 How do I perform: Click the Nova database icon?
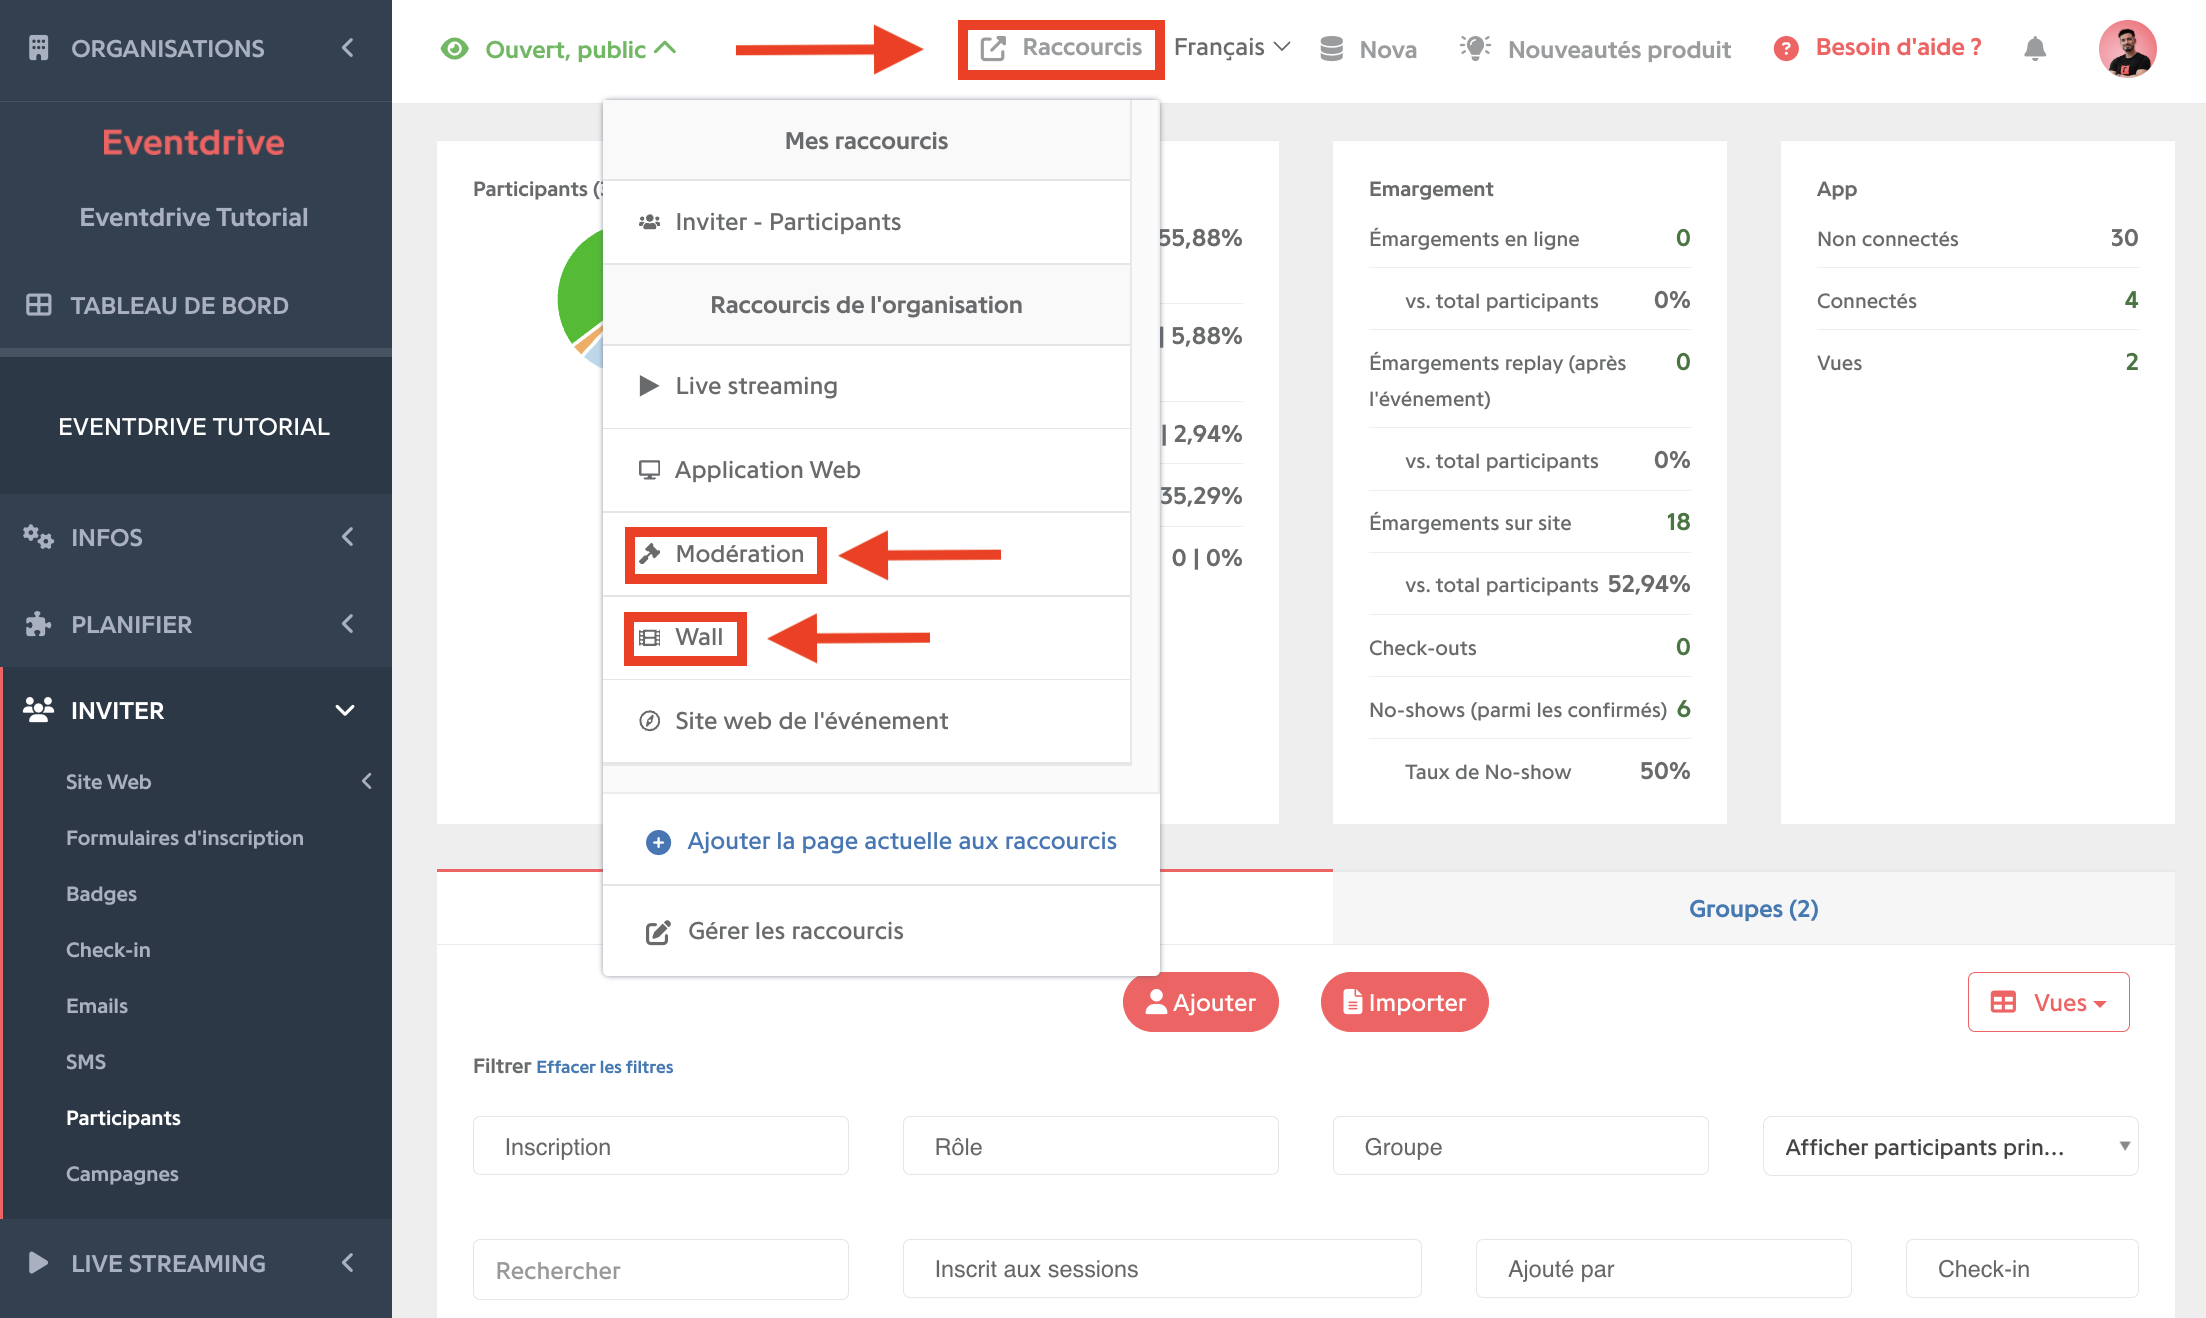(x=1331, y=49)
